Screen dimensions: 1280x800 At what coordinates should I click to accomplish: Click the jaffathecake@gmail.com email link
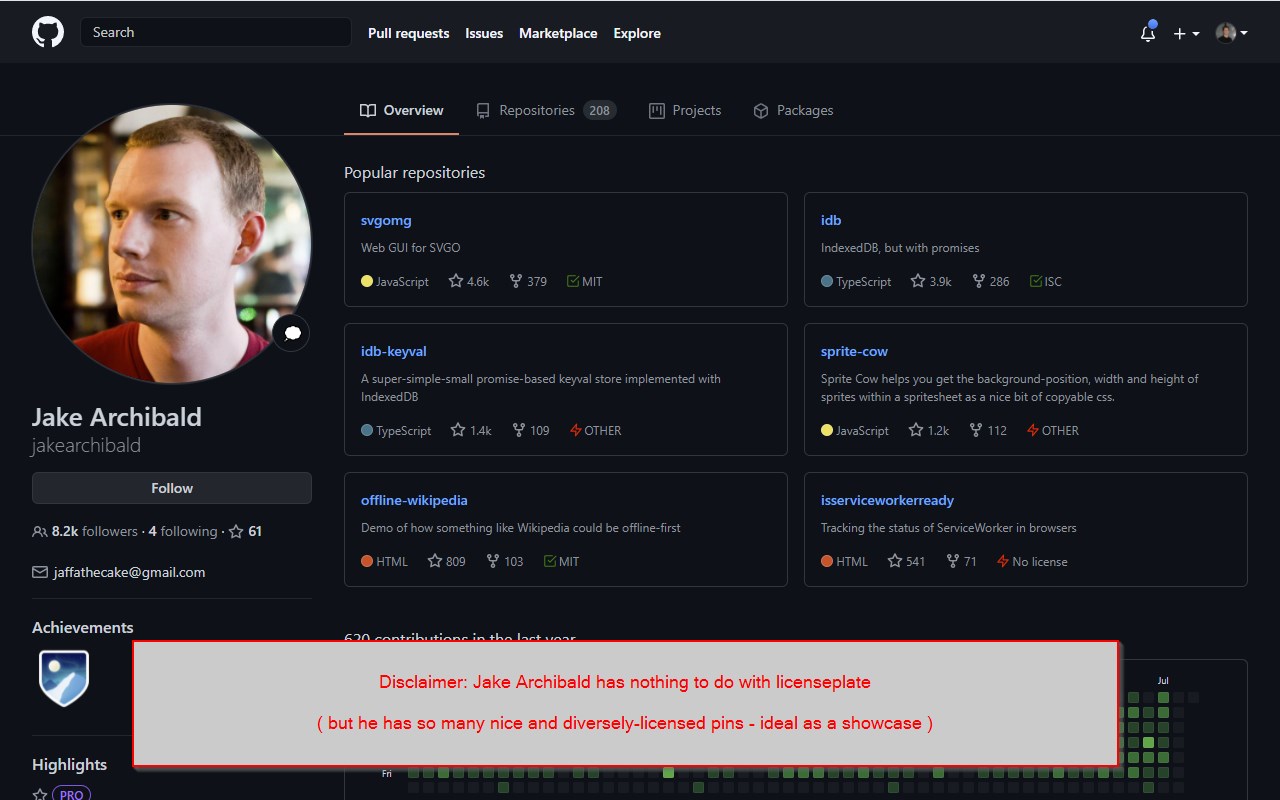point(129,572)
